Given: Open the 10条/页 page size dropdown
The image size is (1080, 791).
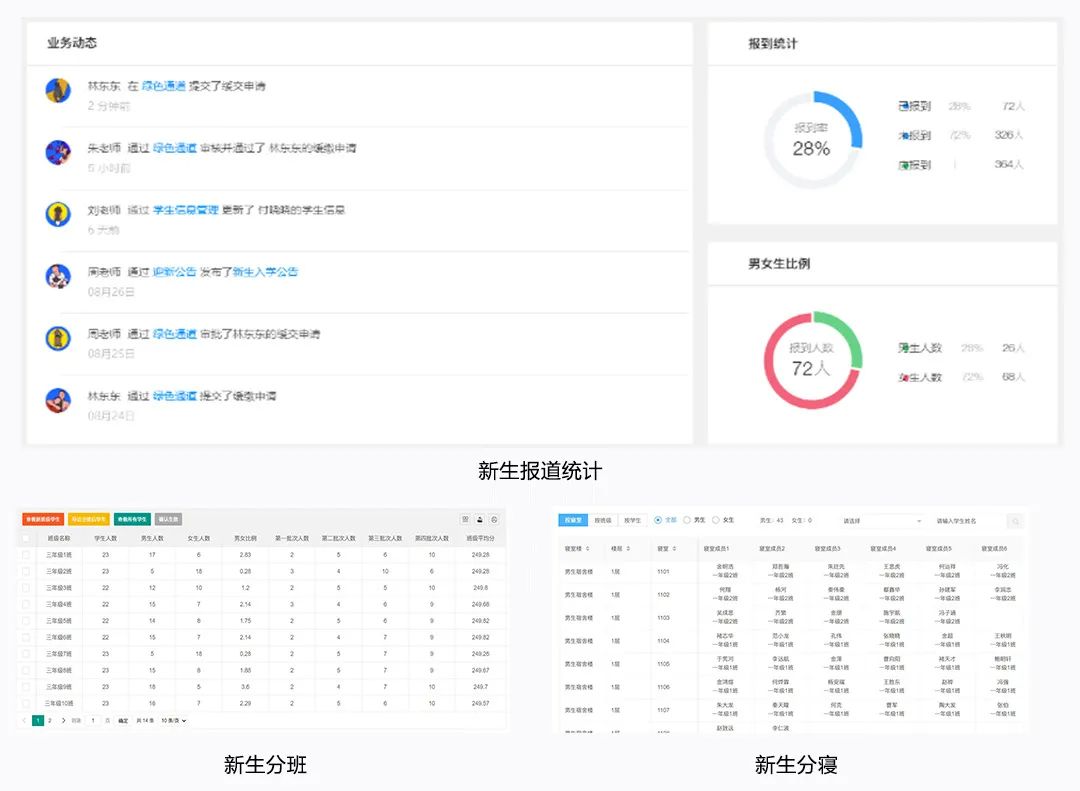Looking at the screenshot, I should (x=174, y=720).
